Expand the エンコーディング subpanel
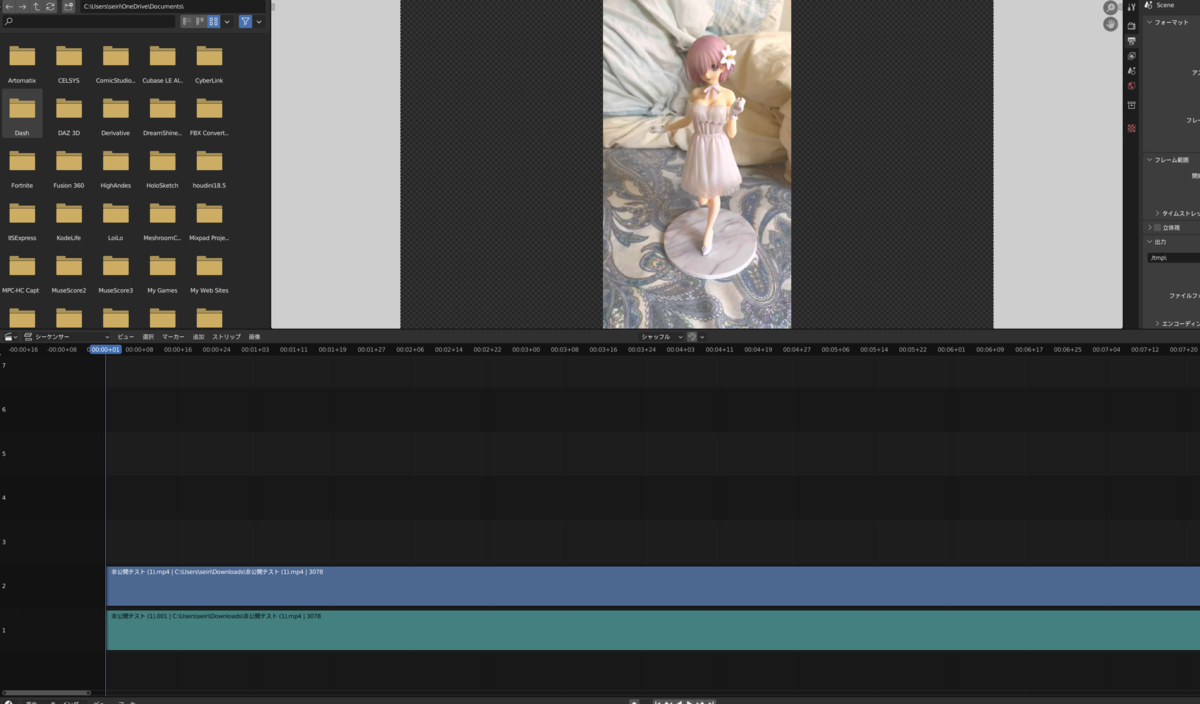 point(1177,323)
